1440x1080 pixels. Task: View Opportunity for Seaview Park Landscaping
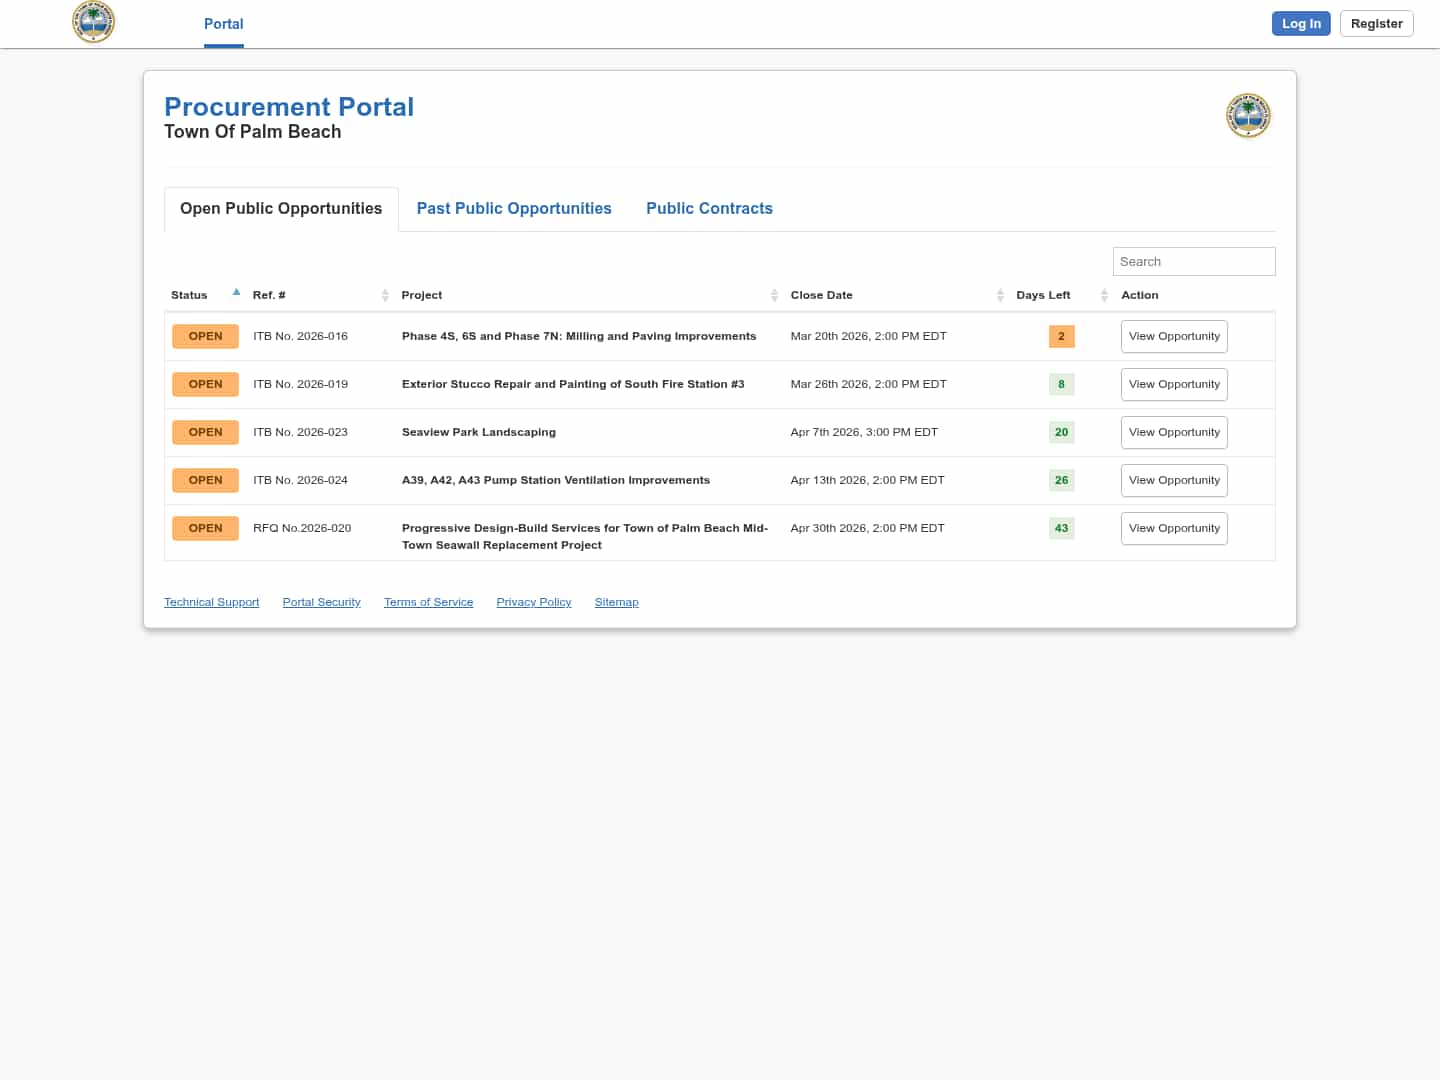[x=1174, y=432]
